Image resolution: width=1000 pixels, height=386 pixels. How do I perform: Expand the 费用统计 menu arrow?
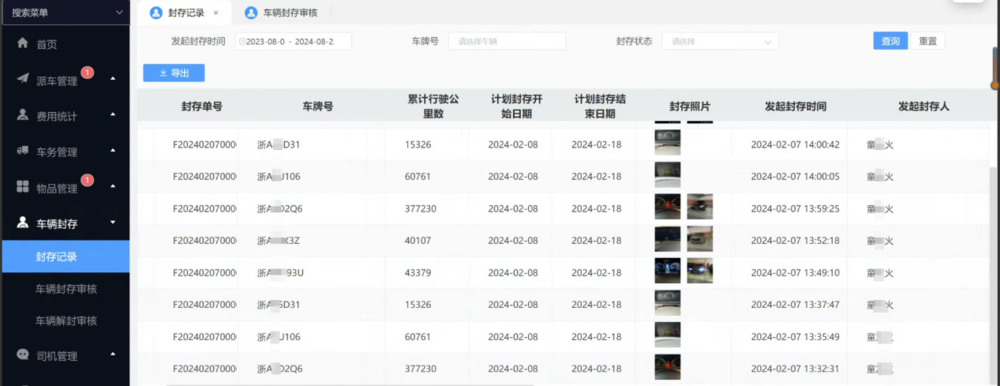tap(113, 115)
